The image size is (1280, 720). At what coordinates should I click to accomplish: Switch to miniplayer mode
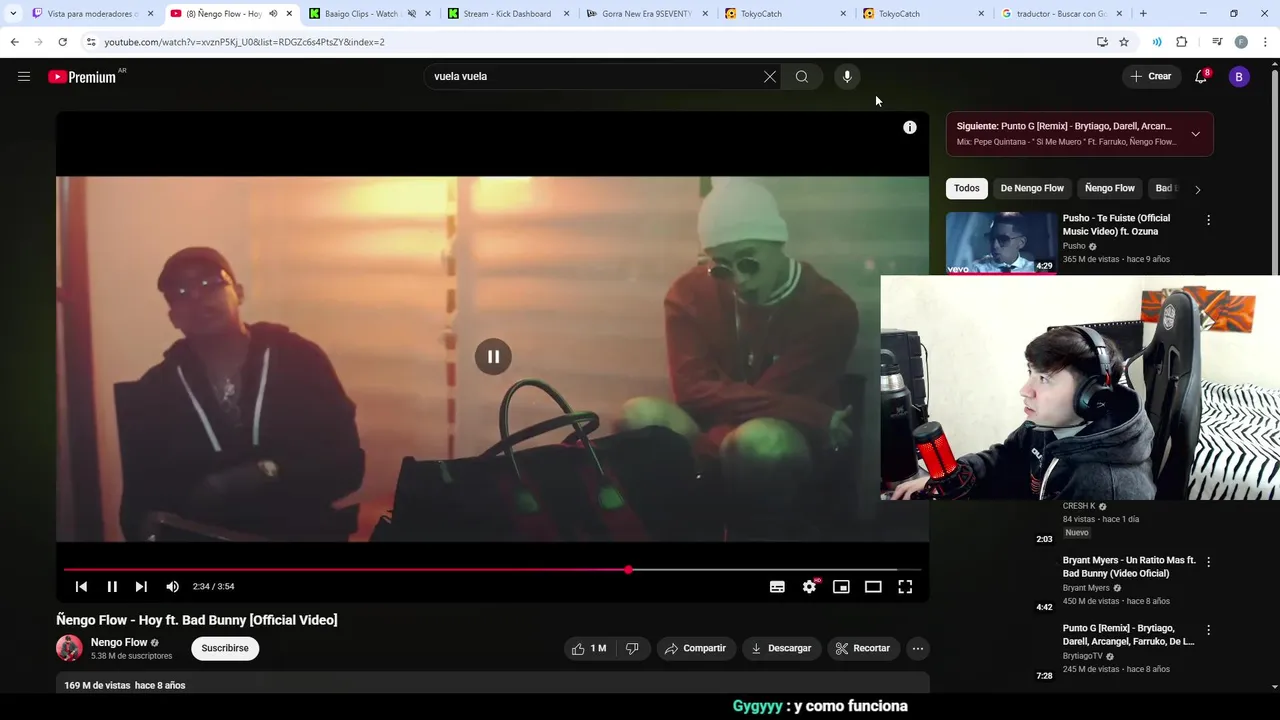[x=841, y=587]
